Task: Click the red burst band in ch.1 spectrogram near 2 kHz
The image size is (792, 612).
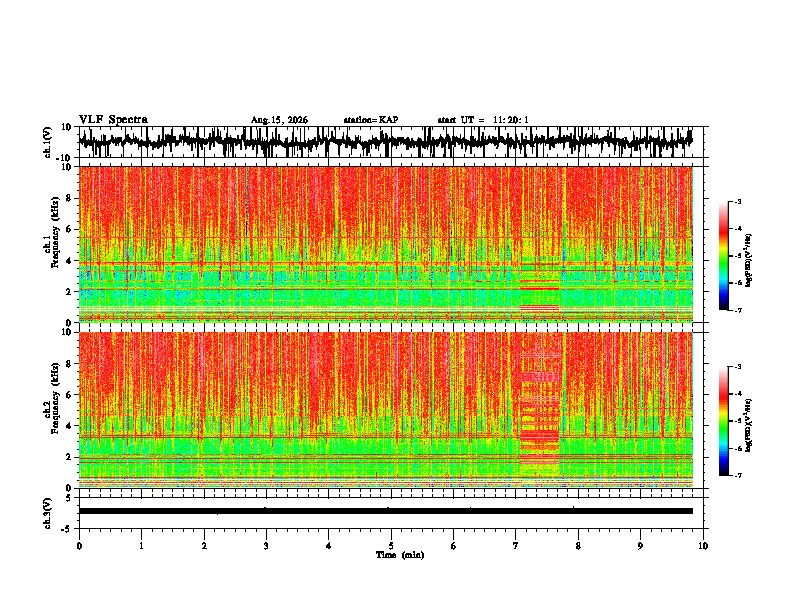Action: click(x=539, y=289)
